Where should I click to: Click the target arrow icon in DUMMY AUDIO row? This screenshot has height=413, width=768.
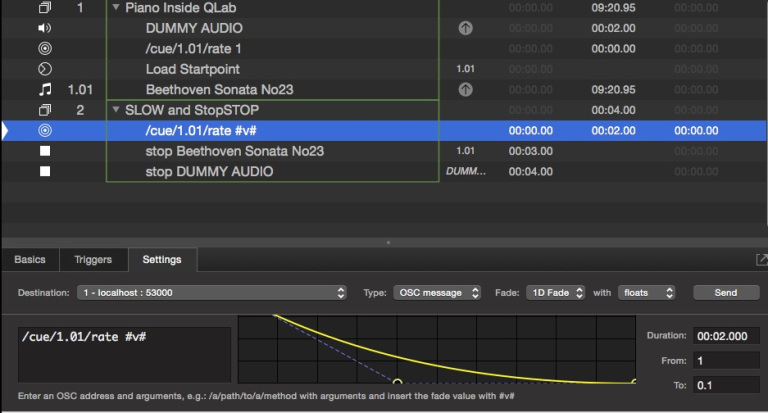[465, 28]
